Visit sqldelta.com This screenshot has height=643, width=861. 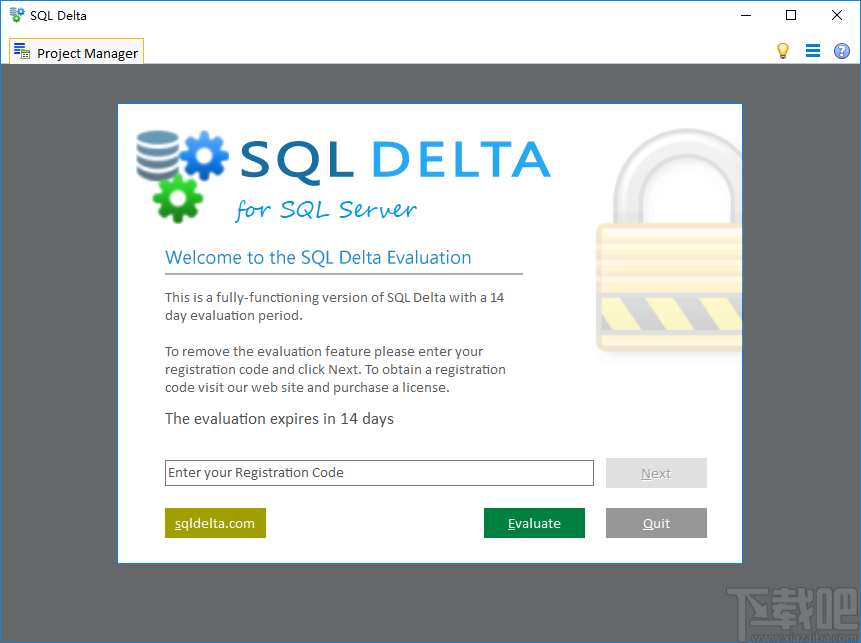pyautogui.click(x=215, y=523)
